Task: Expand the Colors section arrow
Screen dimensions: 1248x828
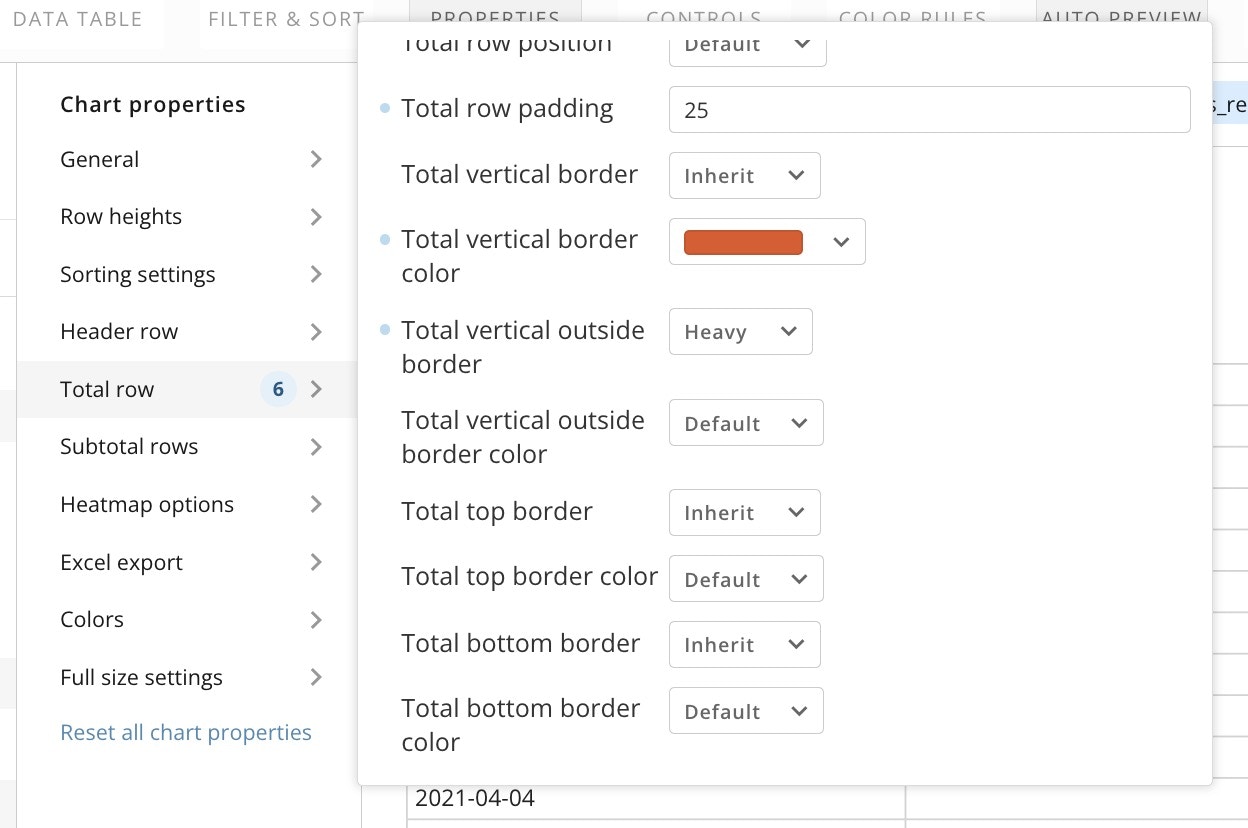Action: click(x=316, y=620)
